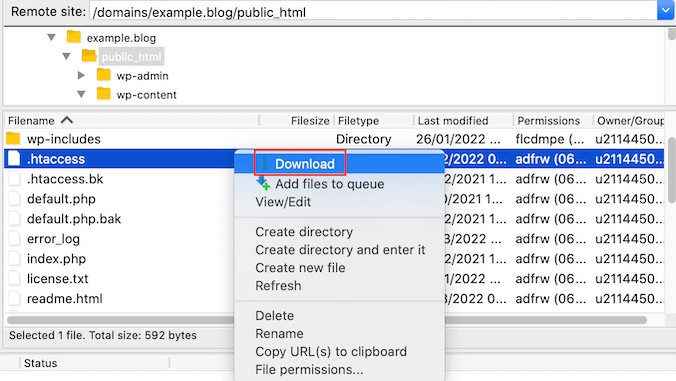
Task: Sort by the Filetype column header
Action: tap(358, 121)
